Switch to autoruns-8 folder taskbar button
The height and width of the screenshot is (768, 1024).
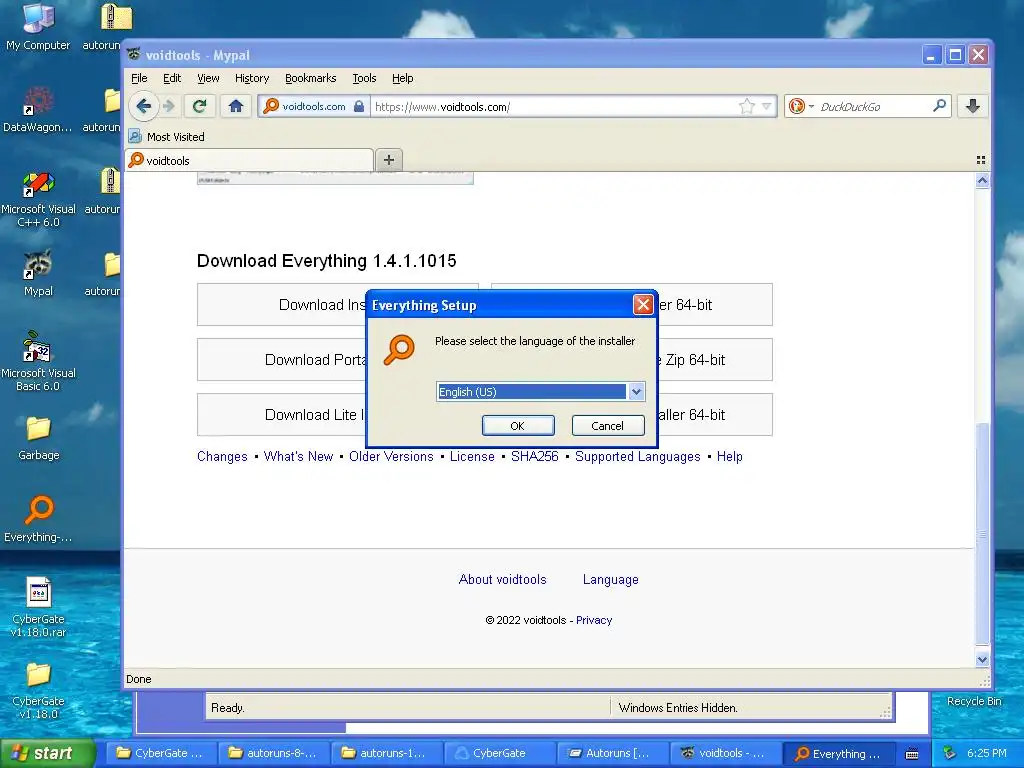[x=274, y=753]
